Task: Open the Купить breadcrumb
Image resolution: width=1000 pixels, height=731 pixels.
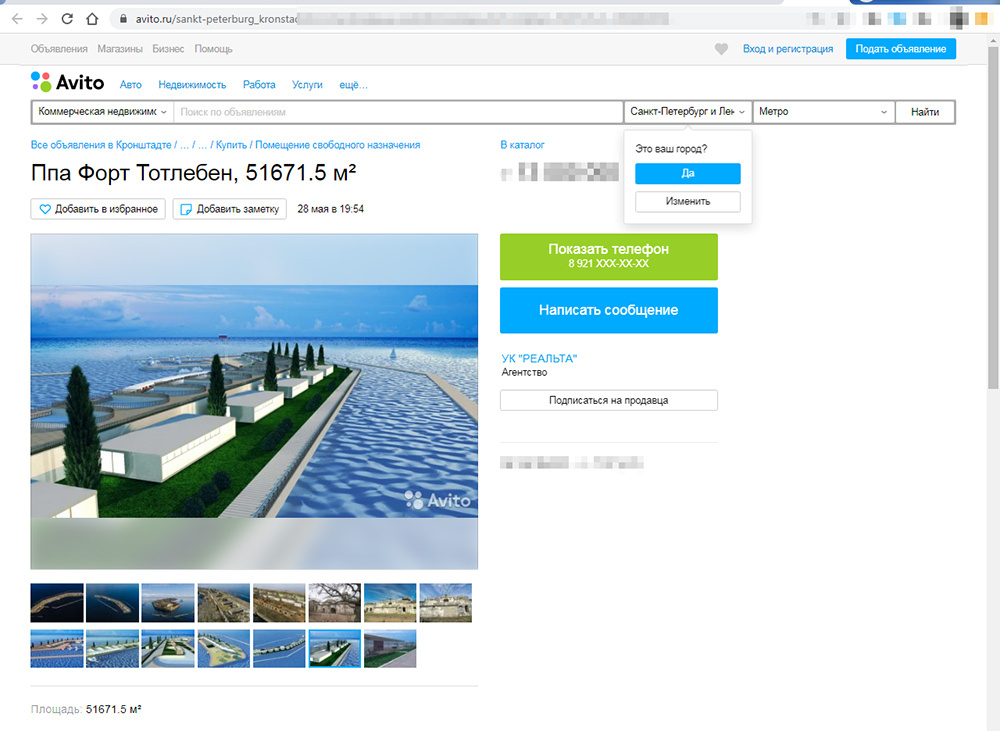Action: [x=231, y=145]
